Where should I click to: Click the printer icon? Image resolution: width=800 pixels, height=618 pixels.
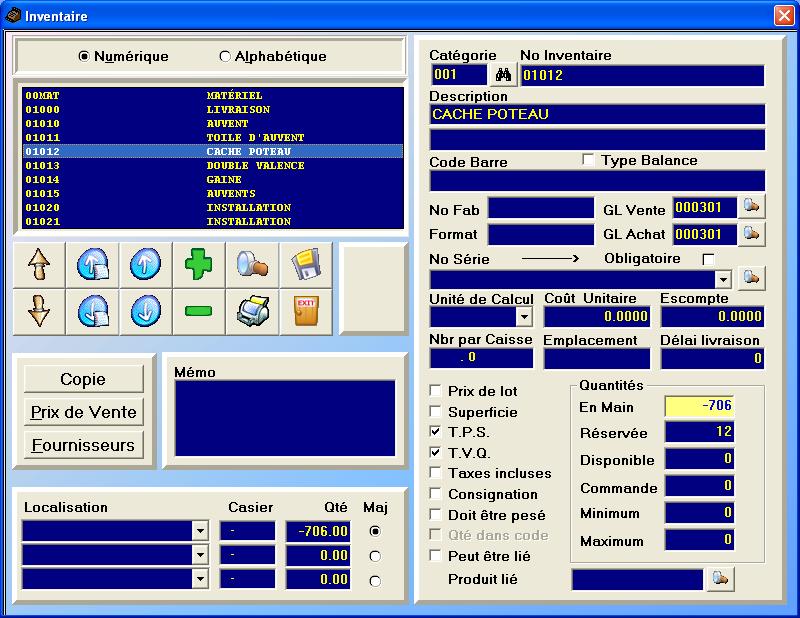pyautogui.click(x=252, y=312)
